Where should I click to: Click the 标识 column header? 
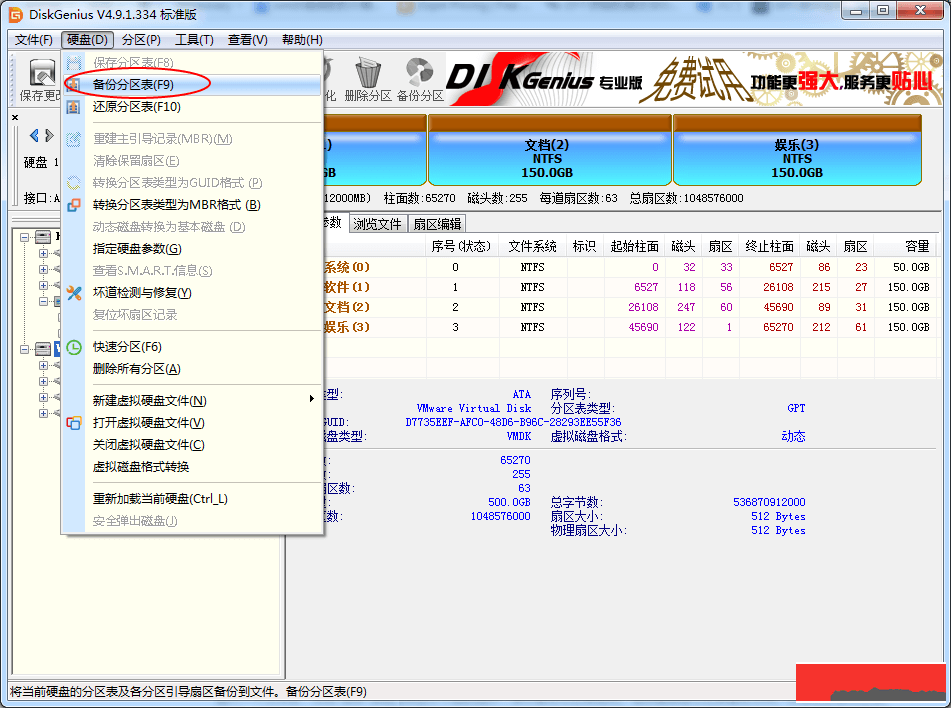(x=584, y=246)
